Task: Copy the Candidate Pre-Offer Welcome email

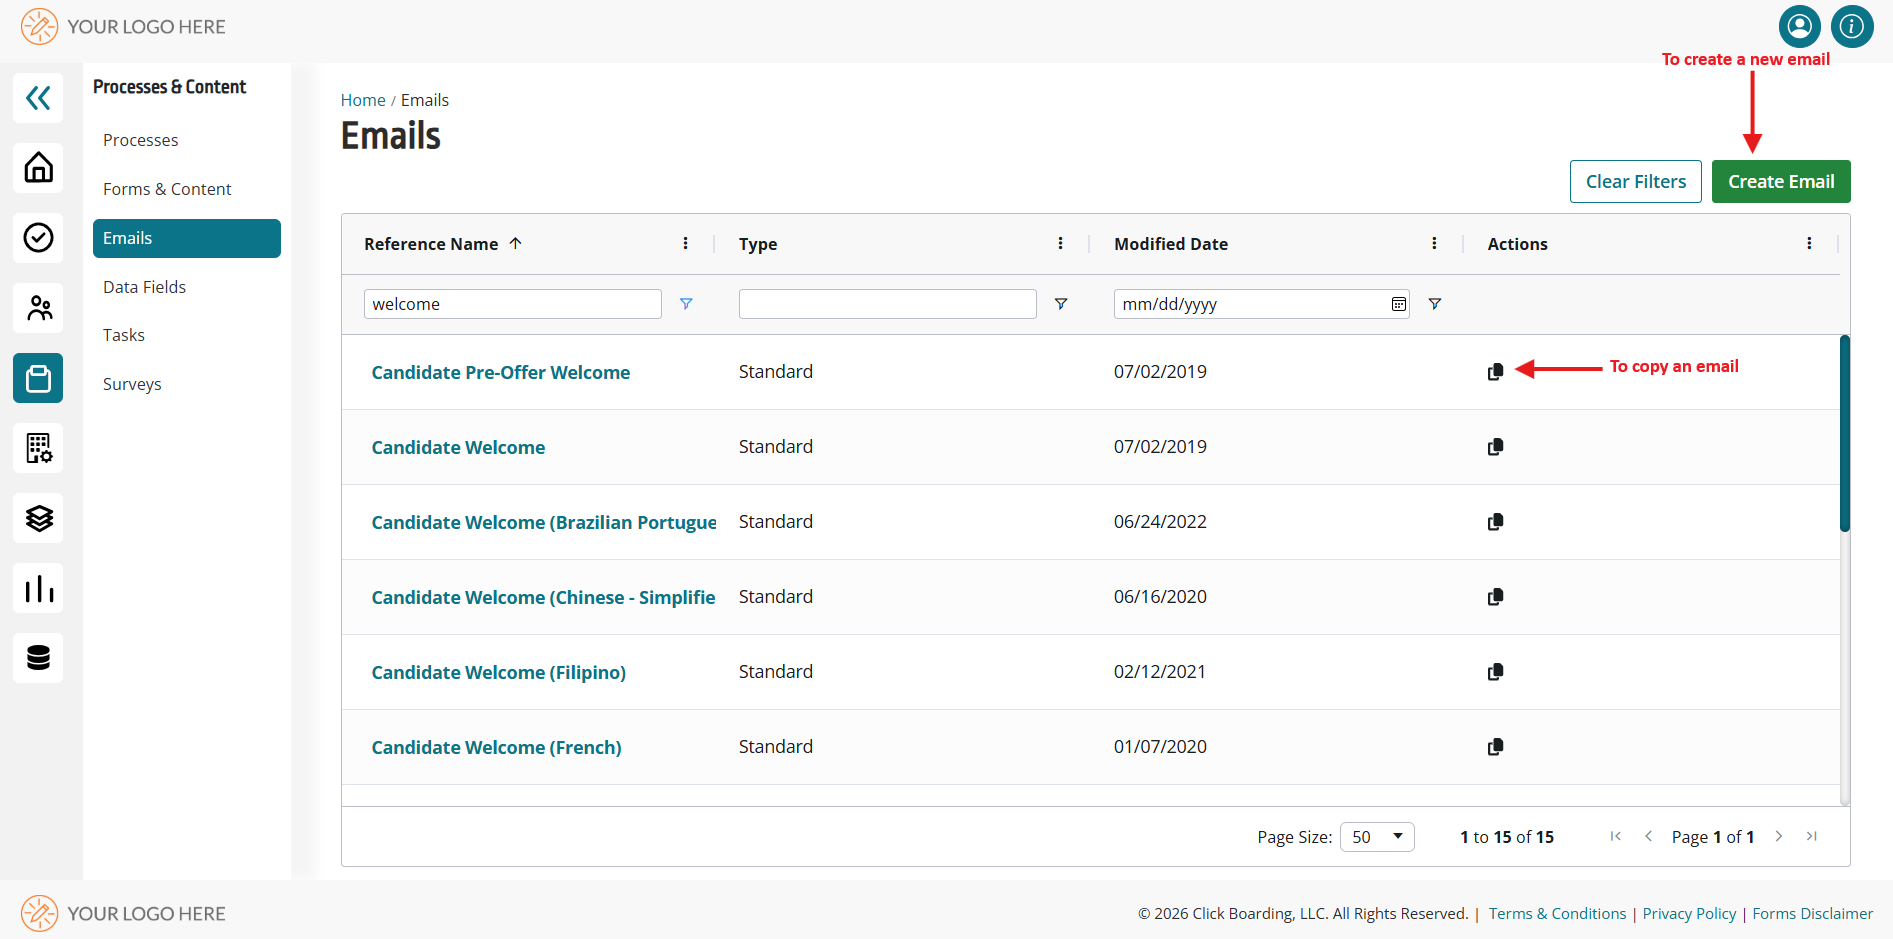Action: point(1495,372)
